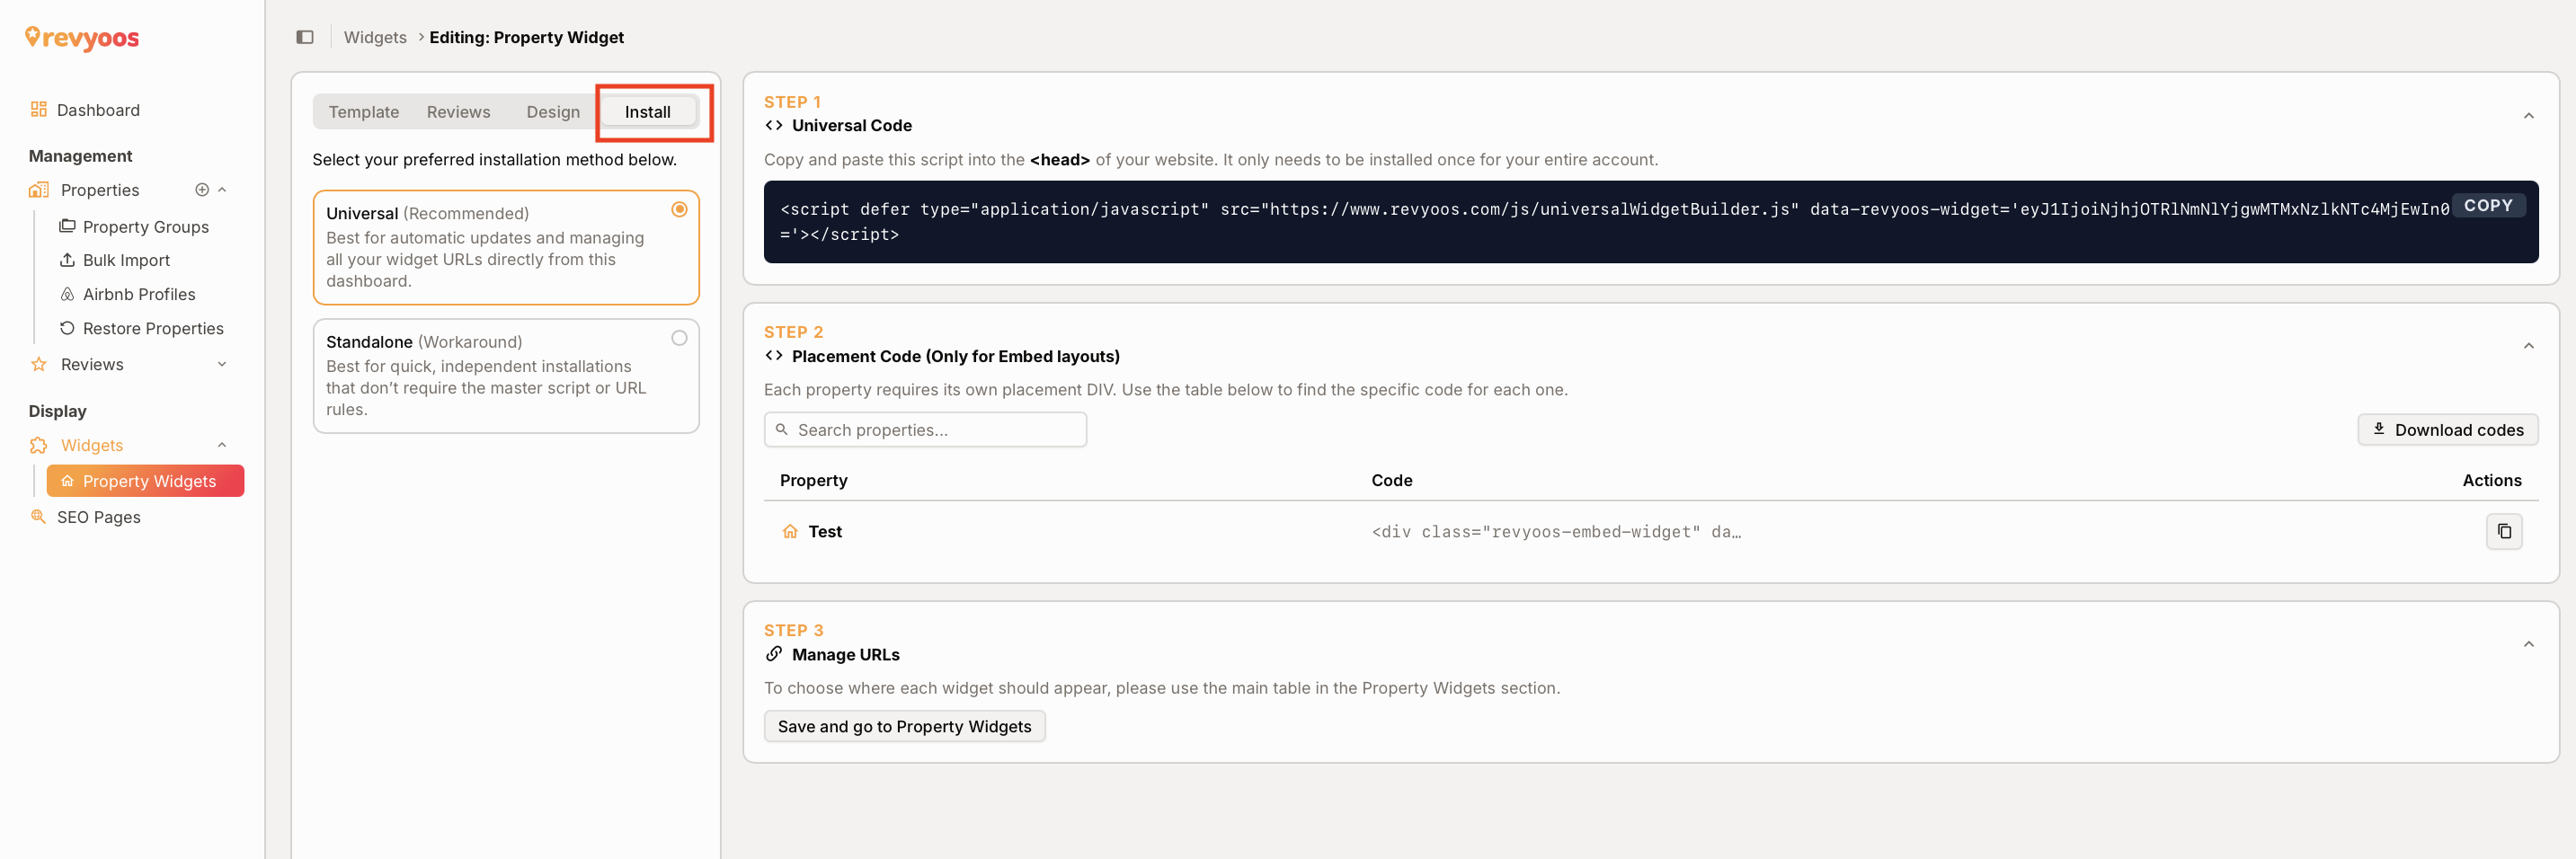Click the Restore Properties circular arrow icon
The image size is (2576, 859).
tap(67, 328)
